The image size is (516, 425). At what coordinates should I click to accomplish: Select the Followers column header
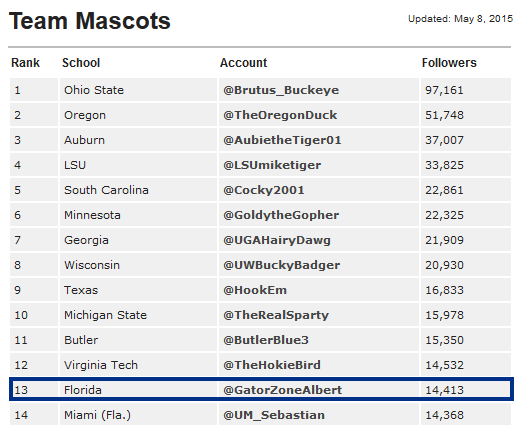click(449, 63)
